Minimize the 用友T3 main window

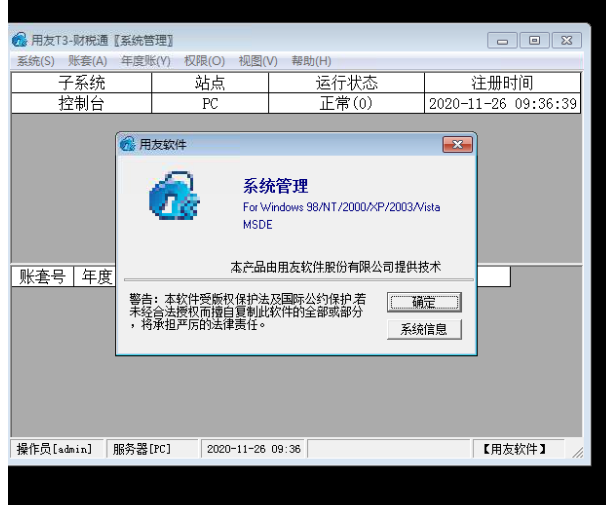502,41
